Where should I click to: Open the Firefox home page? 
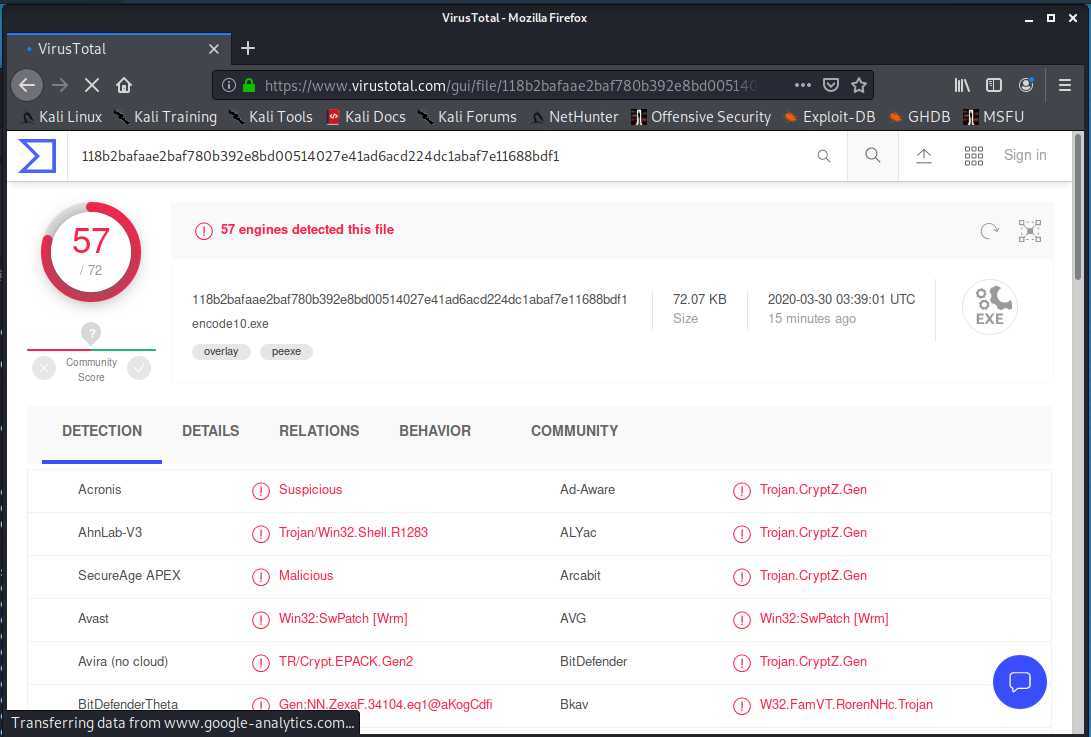[x=124, y=86]
